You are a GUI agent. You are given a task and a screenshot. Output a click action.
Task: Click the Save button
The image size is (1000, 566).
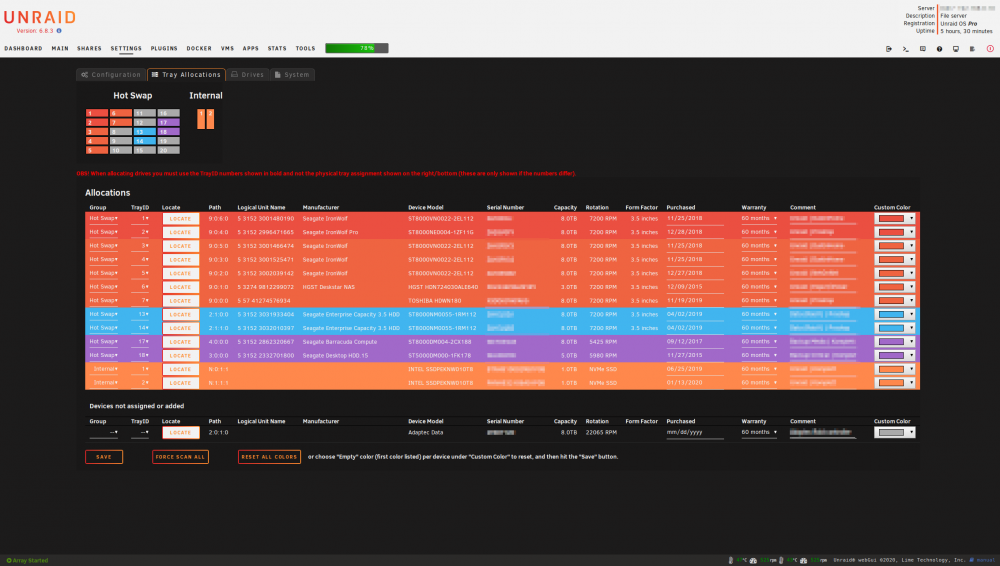tap(104, 457)
